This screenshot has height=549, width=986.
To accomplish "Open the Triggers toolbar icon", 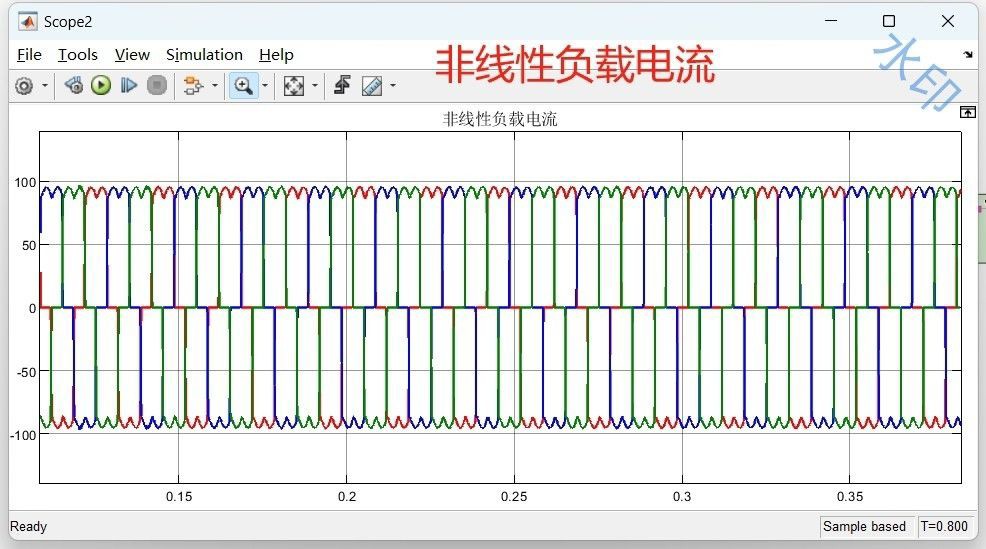I will tap(342, 86).
